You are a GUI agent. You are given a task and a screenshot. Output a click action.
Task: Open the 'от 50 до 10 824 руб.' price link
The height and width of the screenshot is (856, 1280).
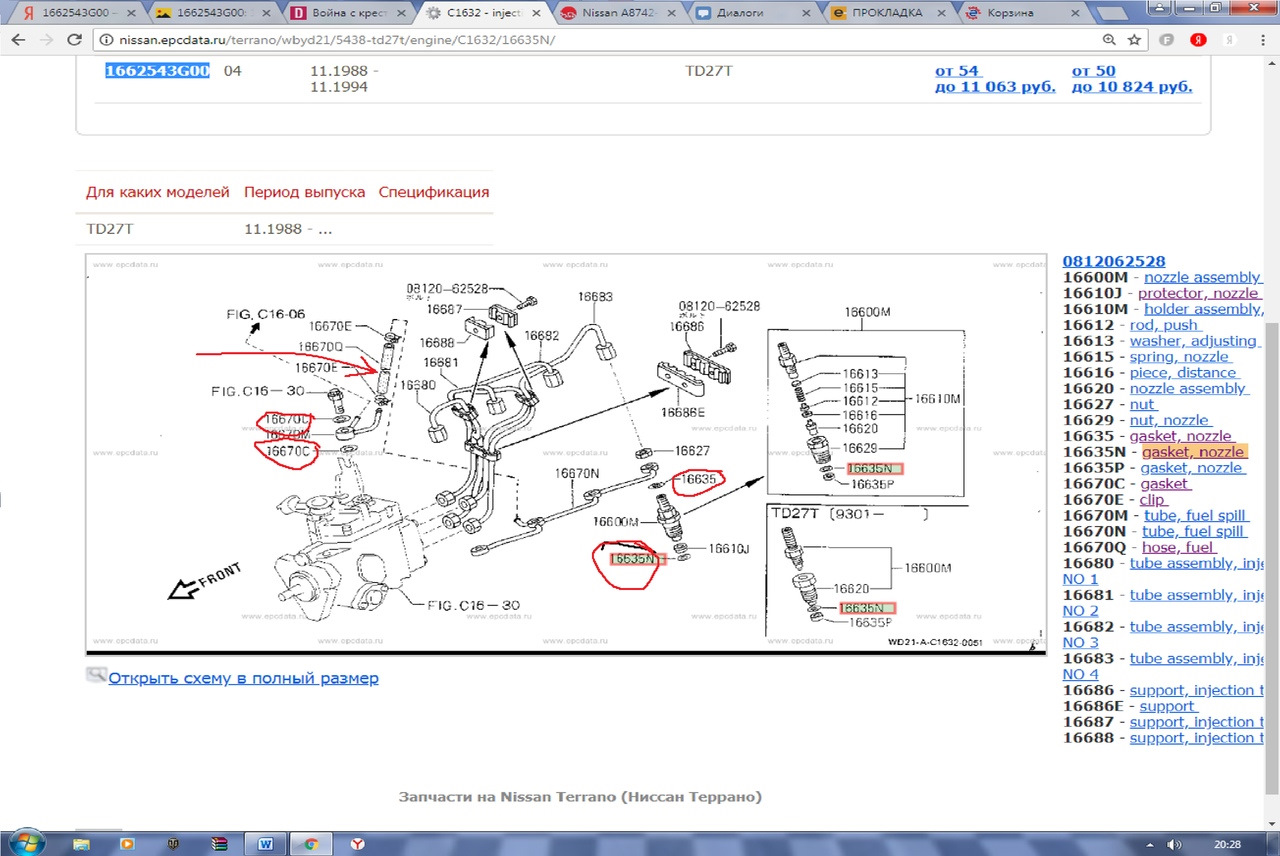pyautogui.click(x=1132, y=79)
